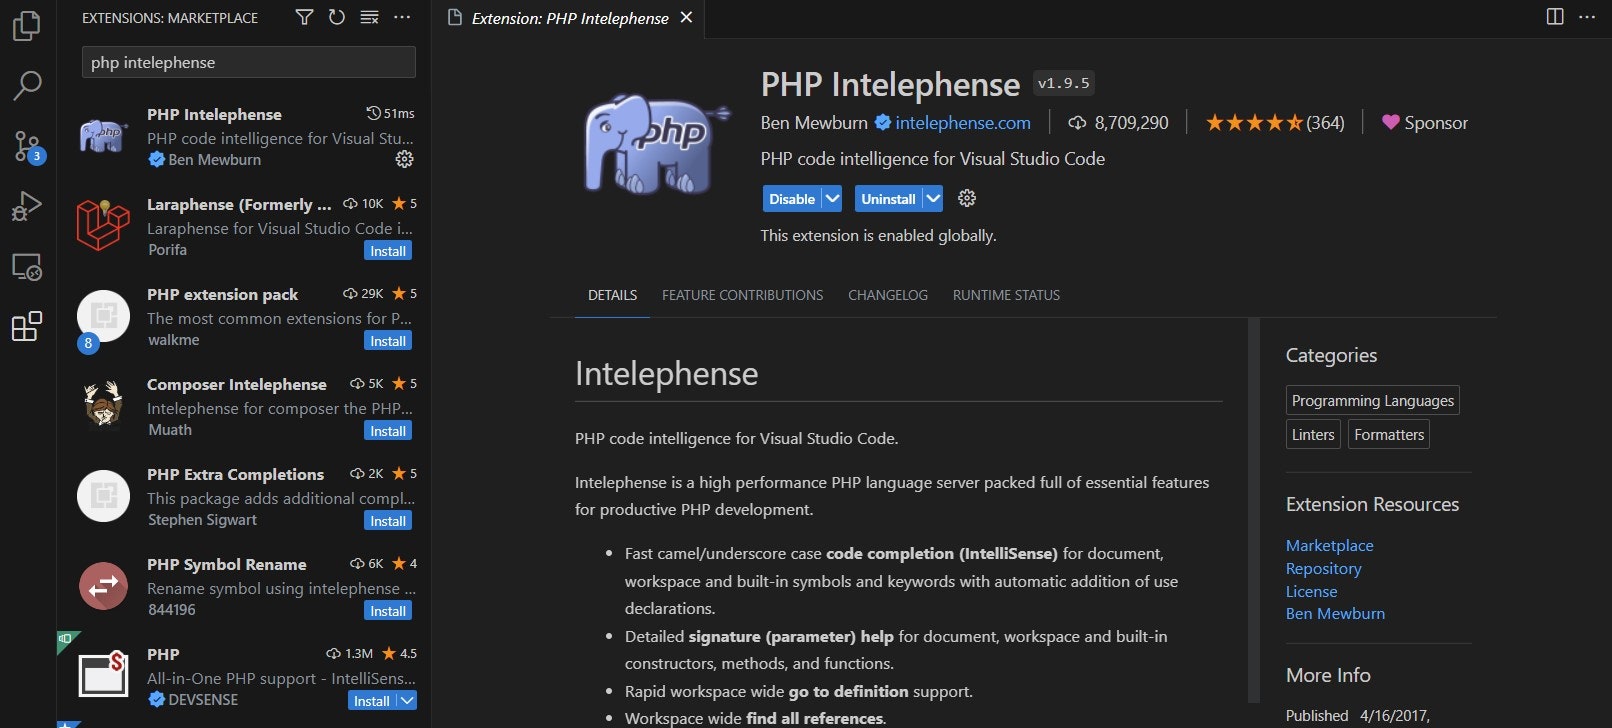Click the star rating (364)
The image size is (1612, 728).
pos(1275,123)
